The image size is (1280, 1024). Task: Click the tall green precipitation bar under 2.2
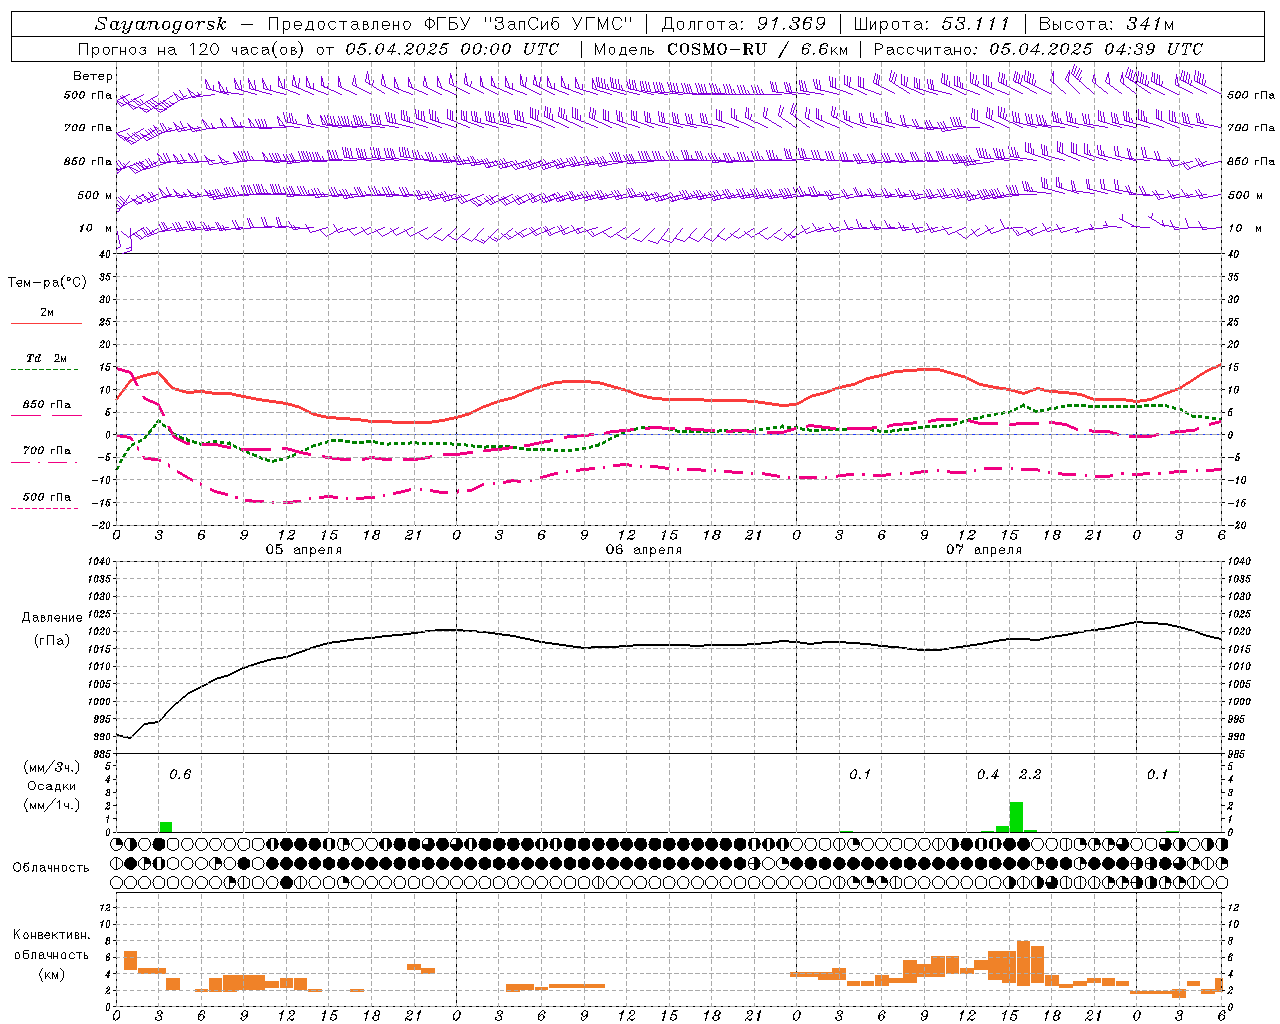pyautogui.click(x=1016, y=817)
